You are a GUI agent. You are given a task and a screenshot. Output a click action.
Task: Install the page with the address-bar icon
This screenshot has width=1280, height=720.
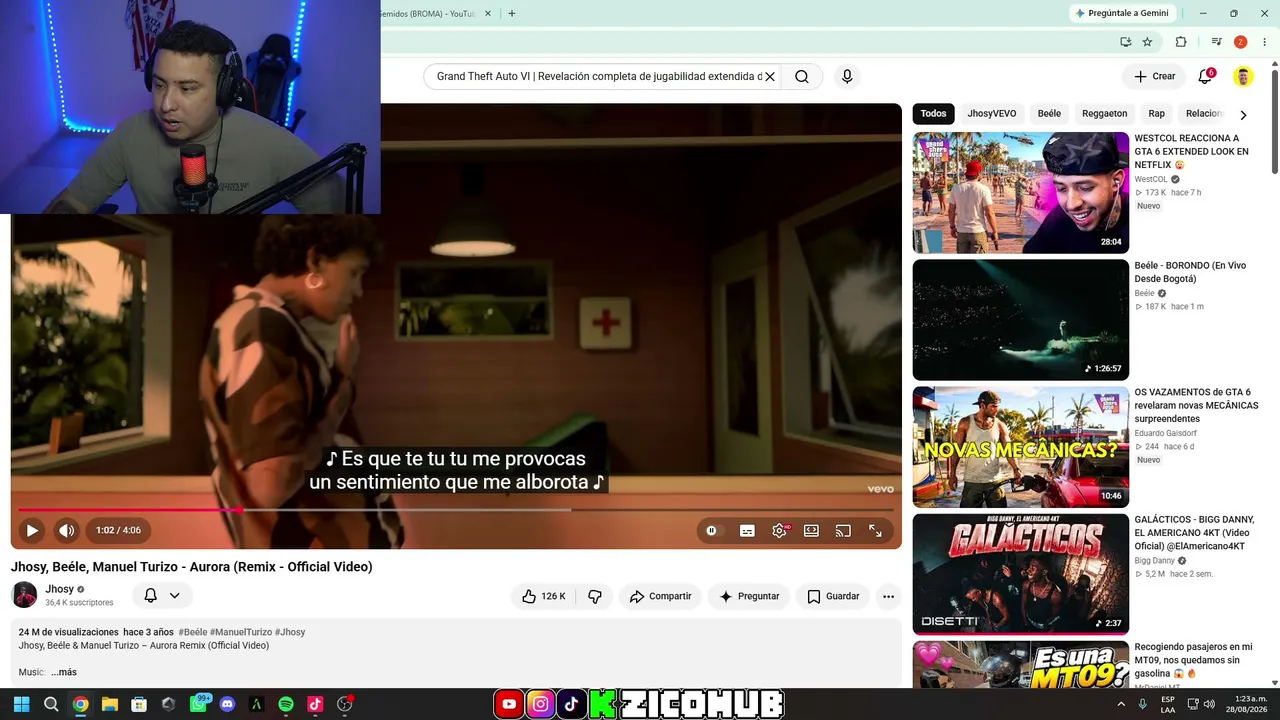[x=1125, y=42]
